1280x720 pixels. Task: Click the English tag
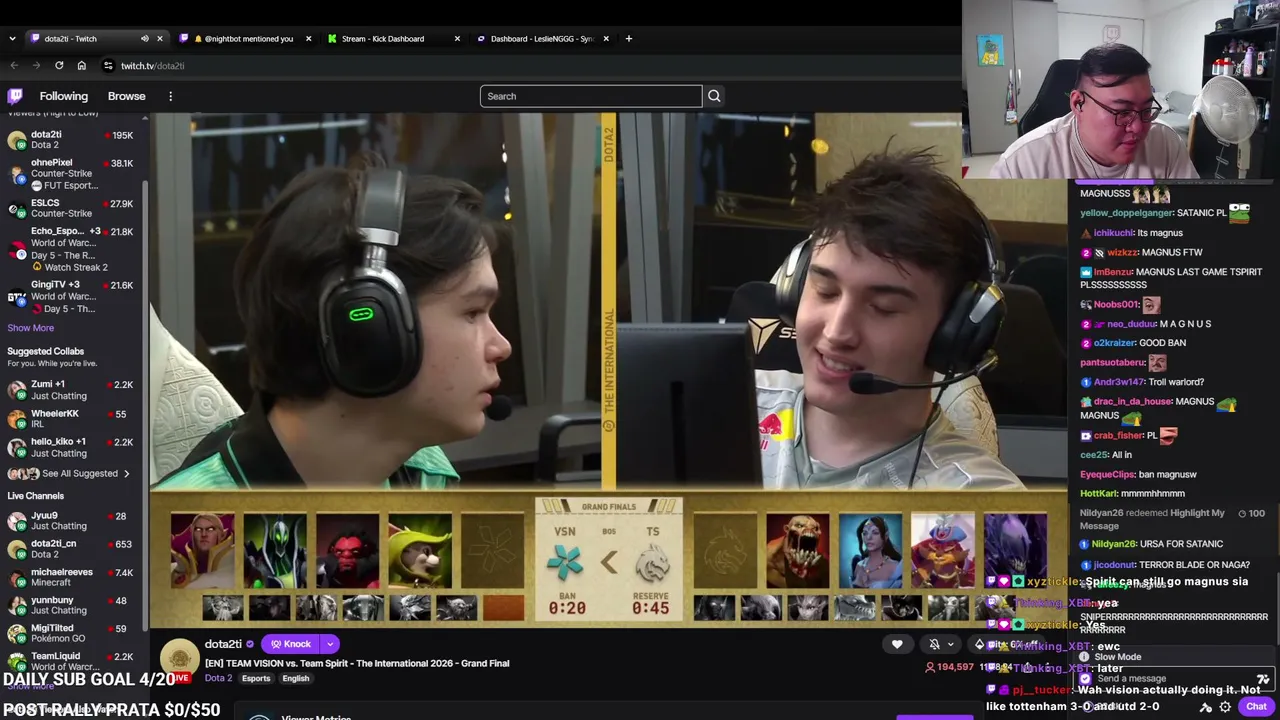(x=296, y=679)
